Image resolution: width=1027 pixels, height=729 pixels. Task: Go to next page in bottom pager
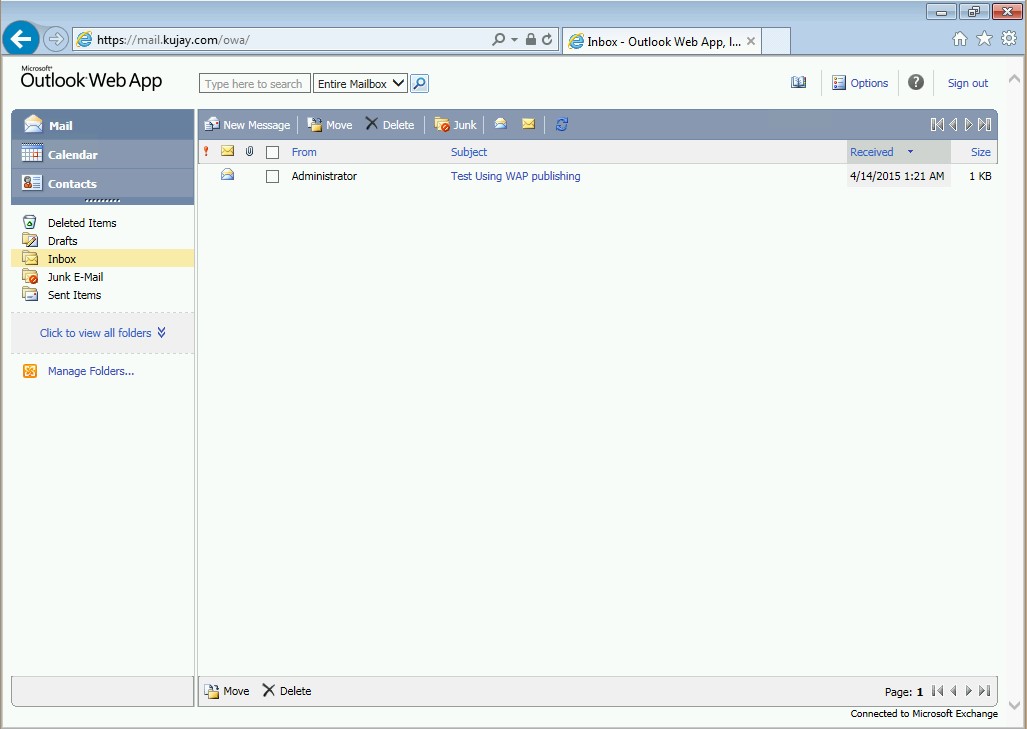pyautogui.click(x=969, y=691)
